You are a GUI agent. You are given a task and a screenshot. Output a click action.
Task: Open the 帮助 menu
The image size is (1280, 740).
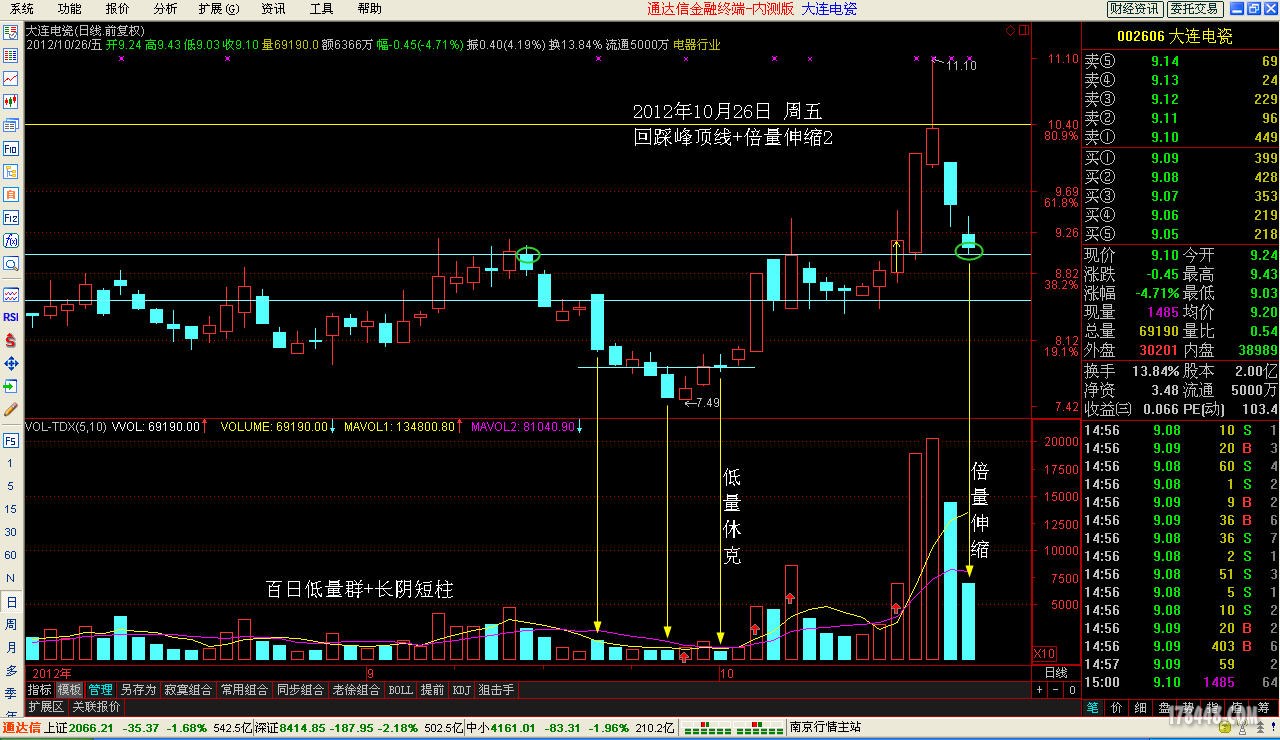pyautogui.click(x=369, y=9)
